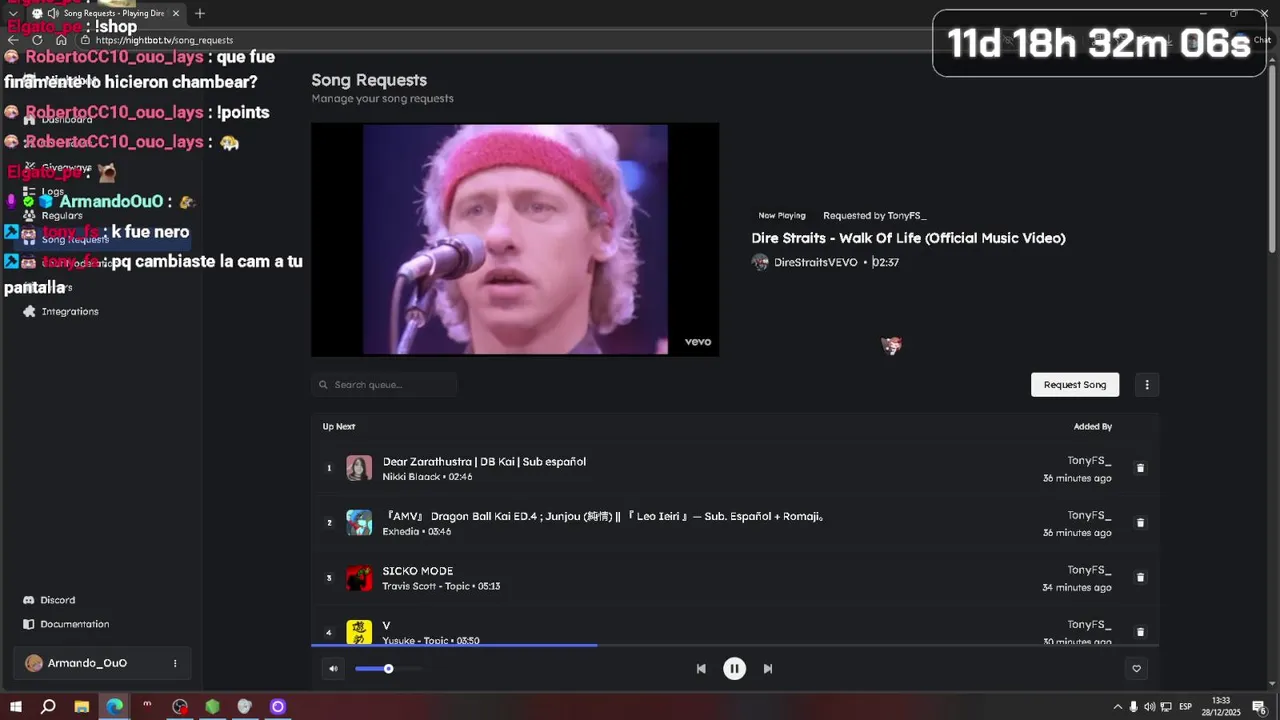Image resolution: width=1280 pixels, height=720 pixels.
Task: Open the DireStraitsVEVO channel link
Action: pyautogui.click(x=815, y=262)
